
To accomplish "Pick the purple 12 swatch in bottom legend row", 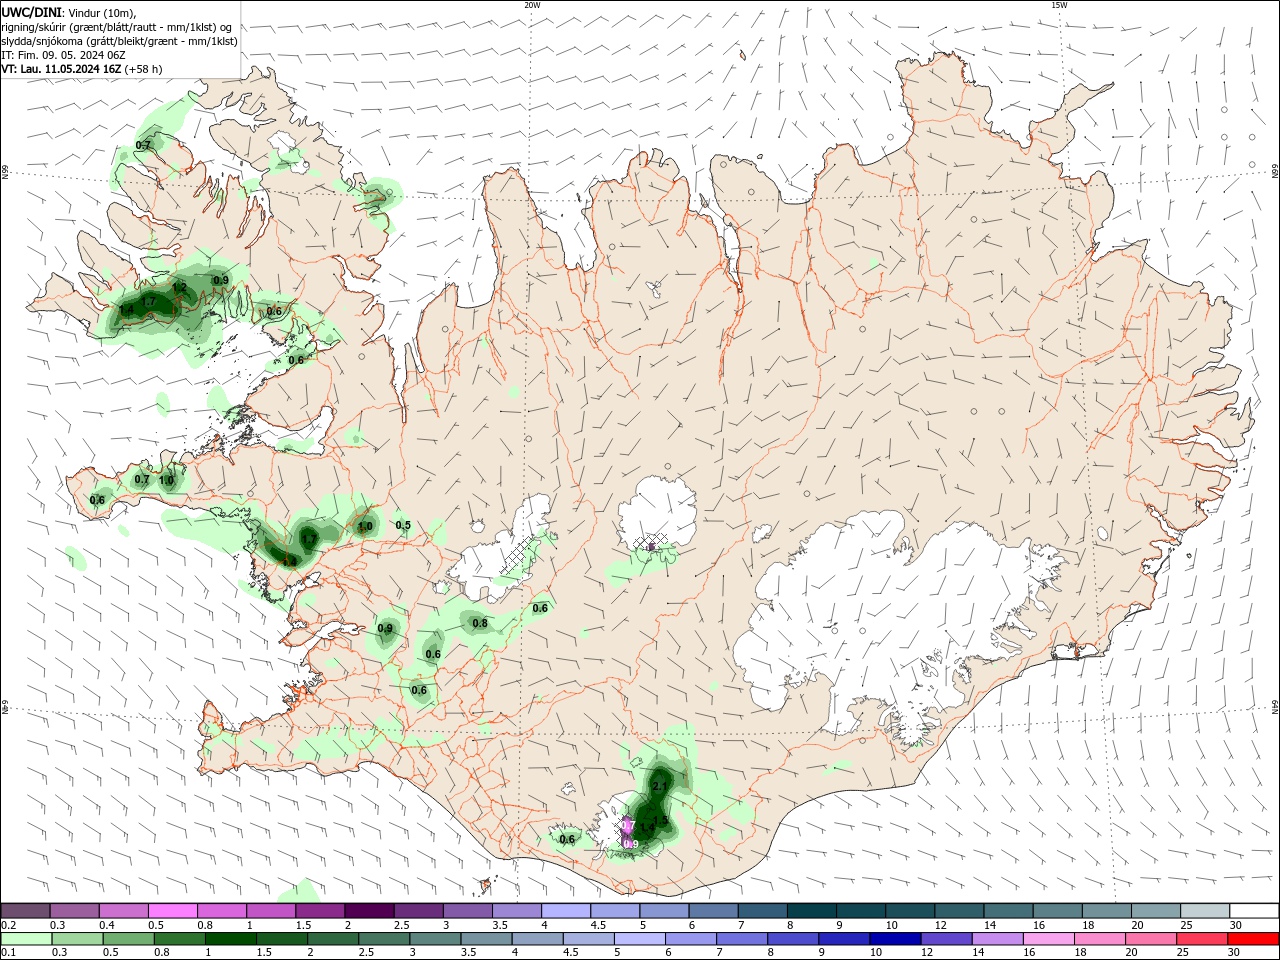I will click(x=947, y=939).
